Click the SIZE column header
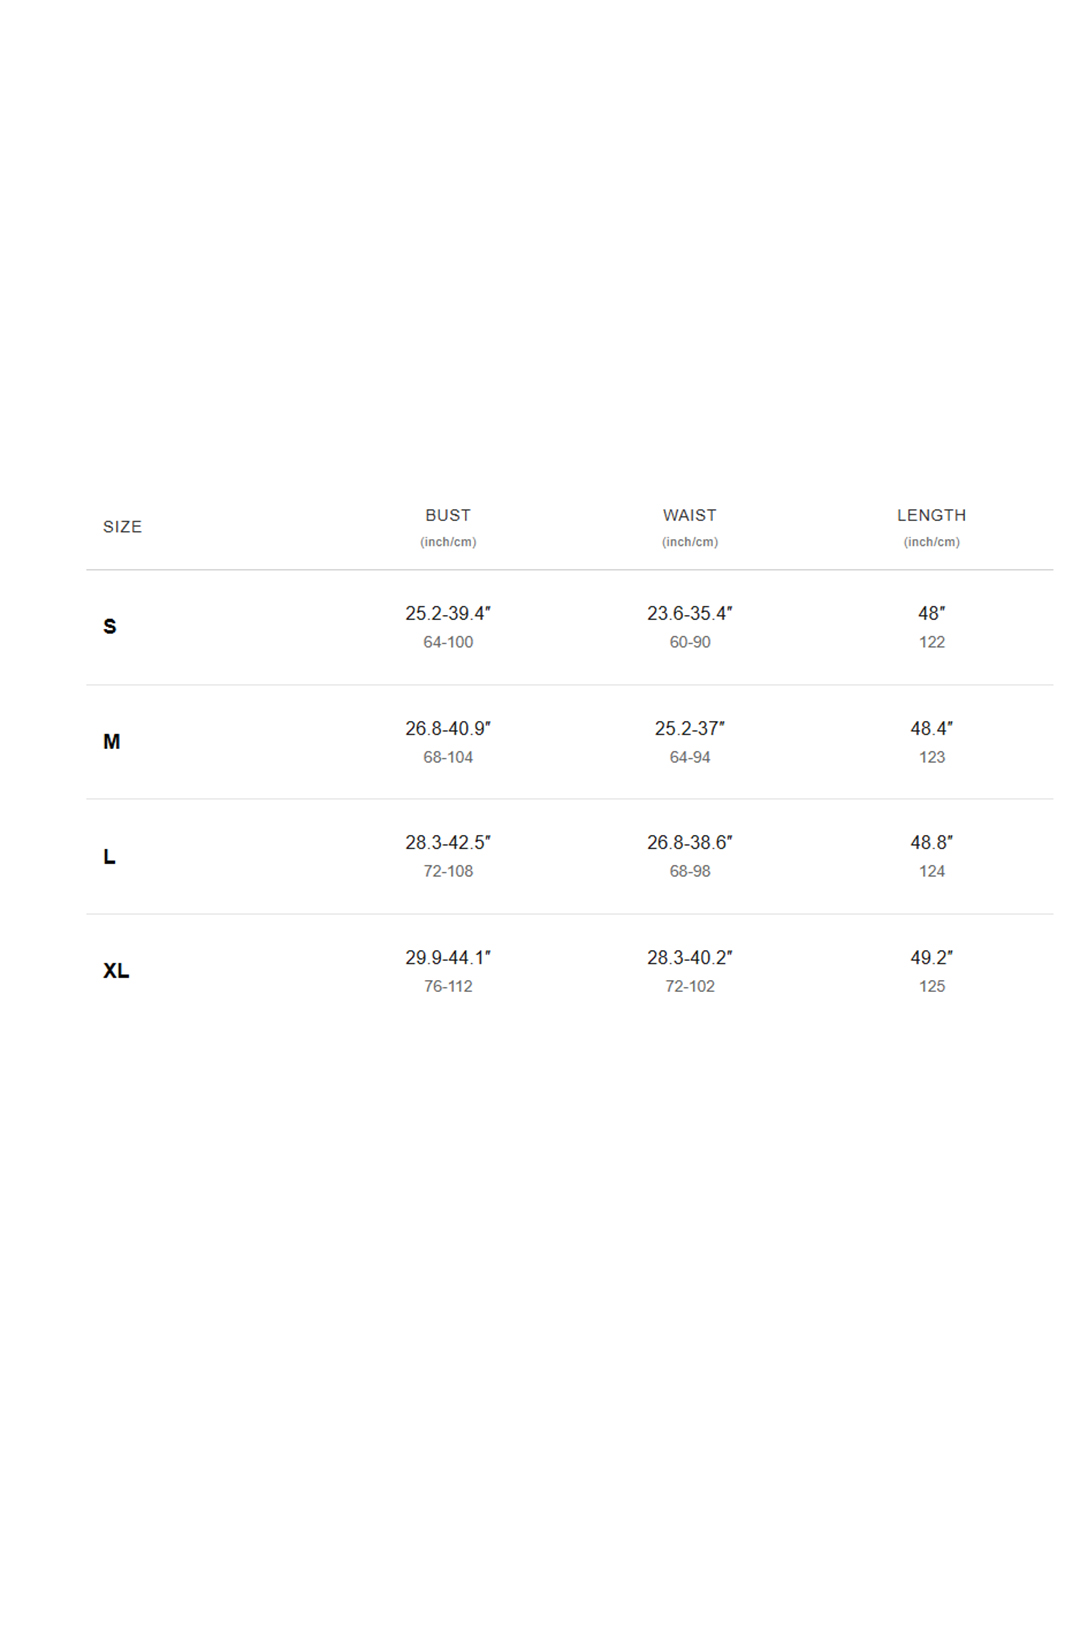1088x1632 pixels. [122, 527]
